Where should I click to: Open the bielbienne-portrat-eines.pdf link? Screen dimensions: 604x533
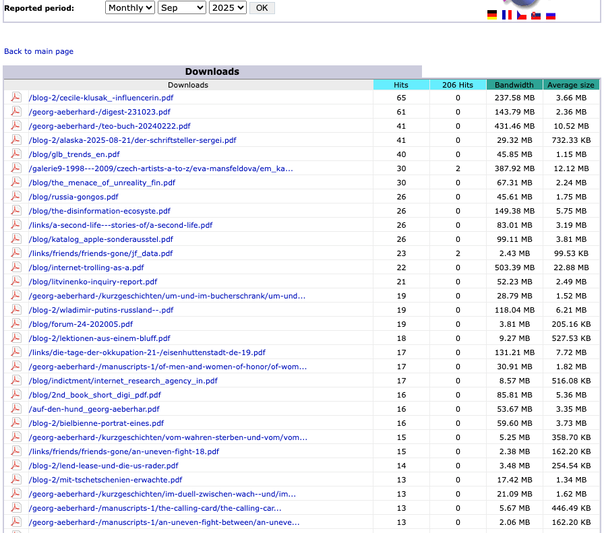(95, 424)
